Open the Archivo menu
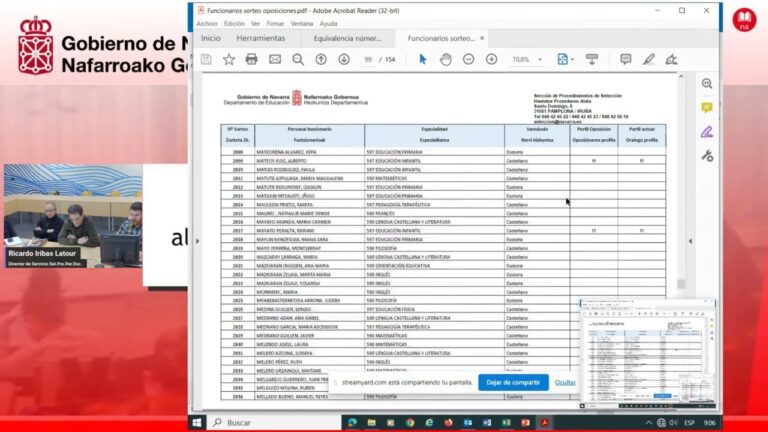The image size is (768, 432). click(x=207, y=24)
